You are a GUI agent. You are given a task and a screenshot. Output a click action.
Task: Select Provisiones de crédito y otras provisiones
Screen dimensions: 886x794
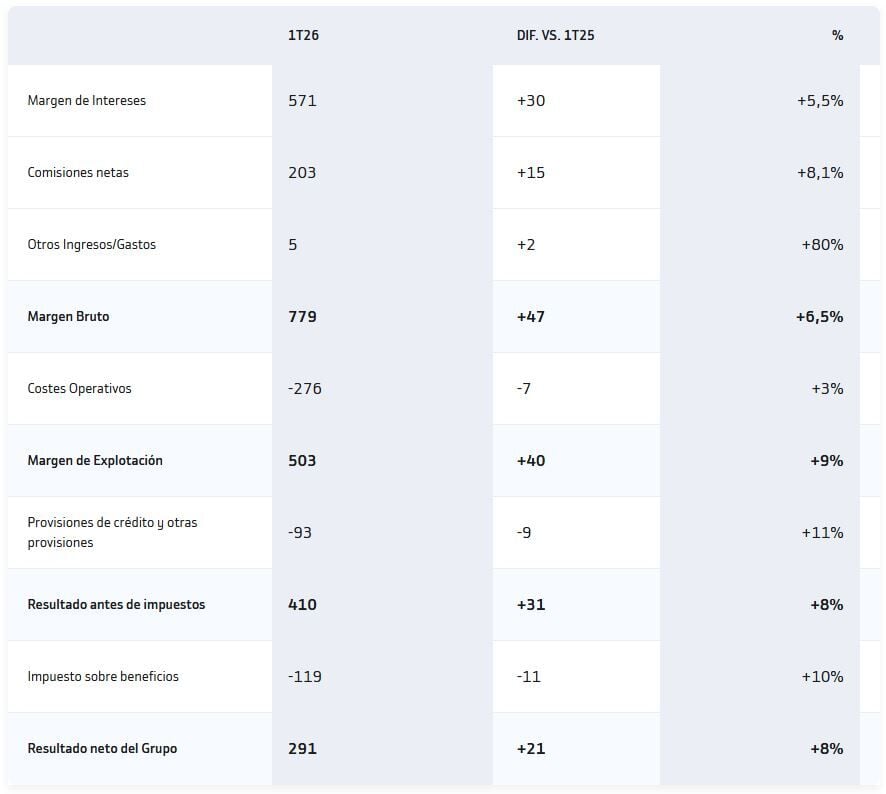(112, 533)
